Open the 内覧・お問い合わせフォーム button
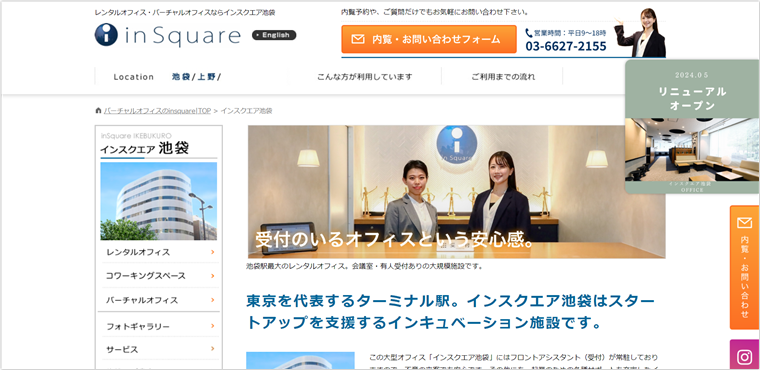This screenshot has width=760, height=370. [x=429, y=39]
